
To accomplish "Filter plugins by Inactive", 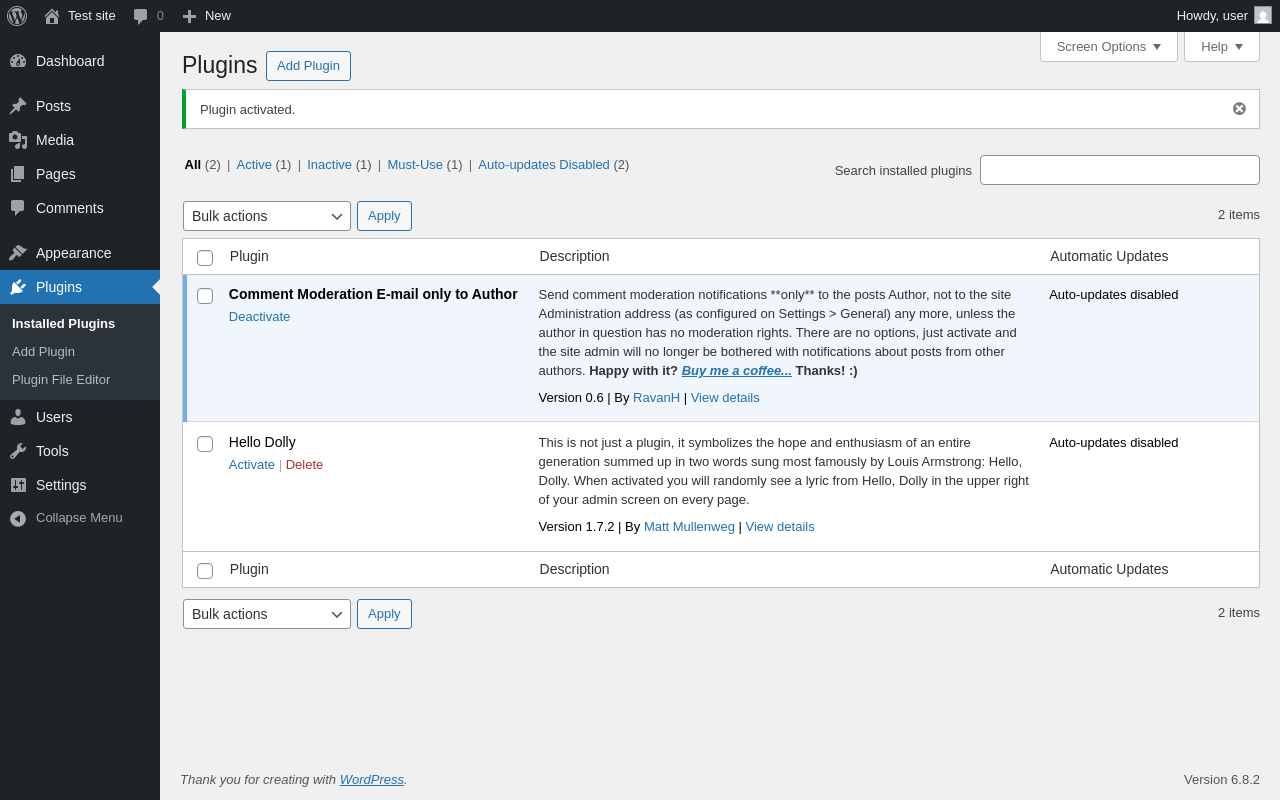I will coord(329,165).
